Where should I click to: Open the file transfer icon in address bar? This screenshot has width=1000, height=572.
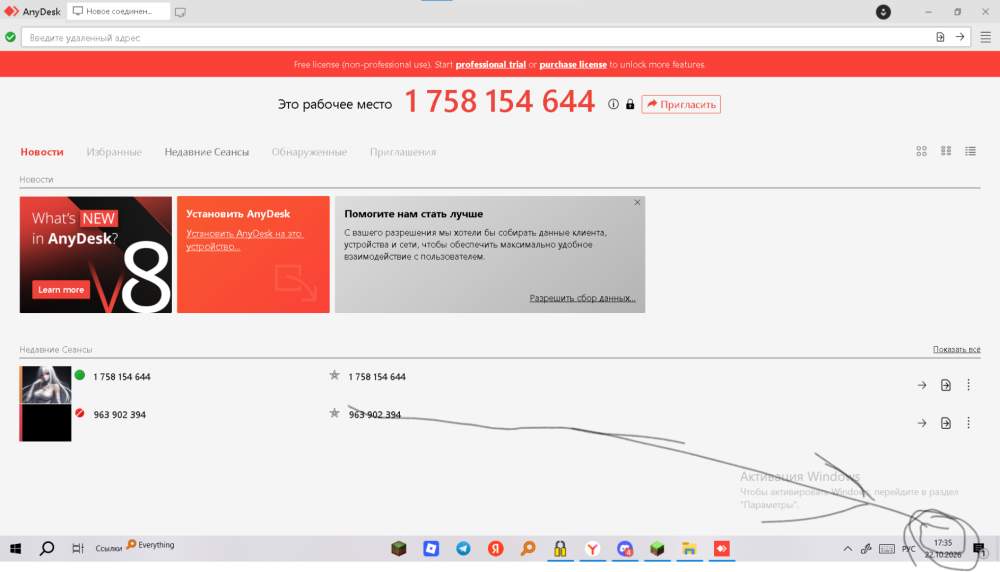(940, 38)
